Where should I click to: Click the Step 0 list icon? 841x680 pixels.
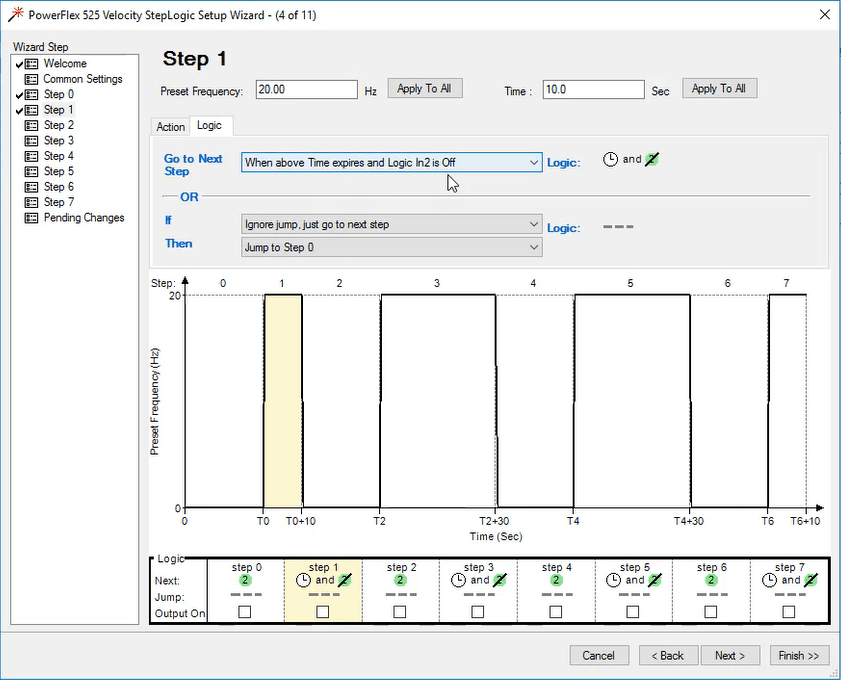(32, 95)
